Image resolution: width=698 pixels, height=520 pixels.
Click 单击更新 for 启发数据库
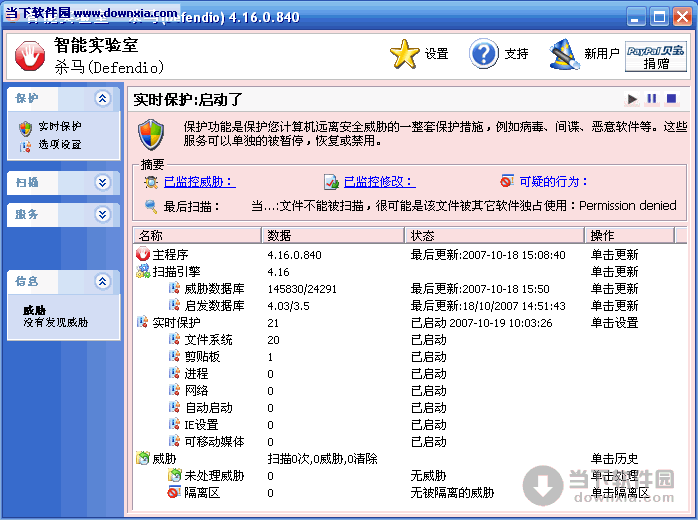(615, 306)
